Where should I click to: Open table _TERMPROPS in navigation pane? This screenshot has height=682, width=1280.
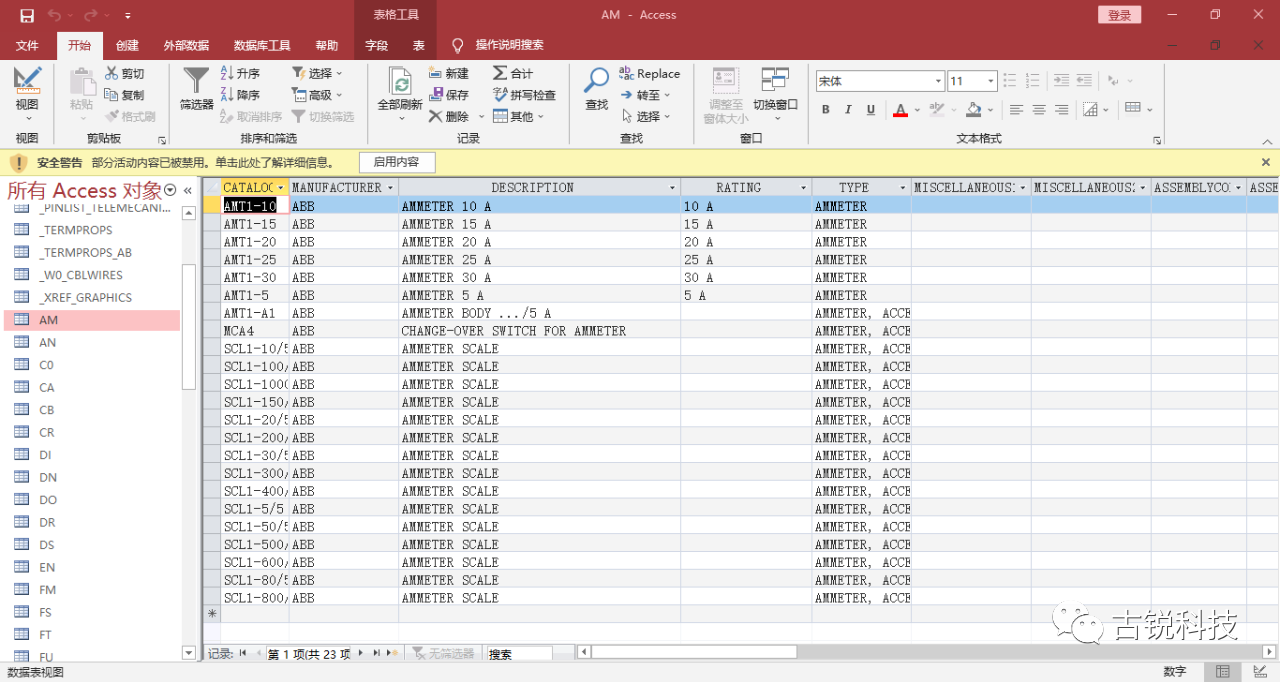pos(92,230)
